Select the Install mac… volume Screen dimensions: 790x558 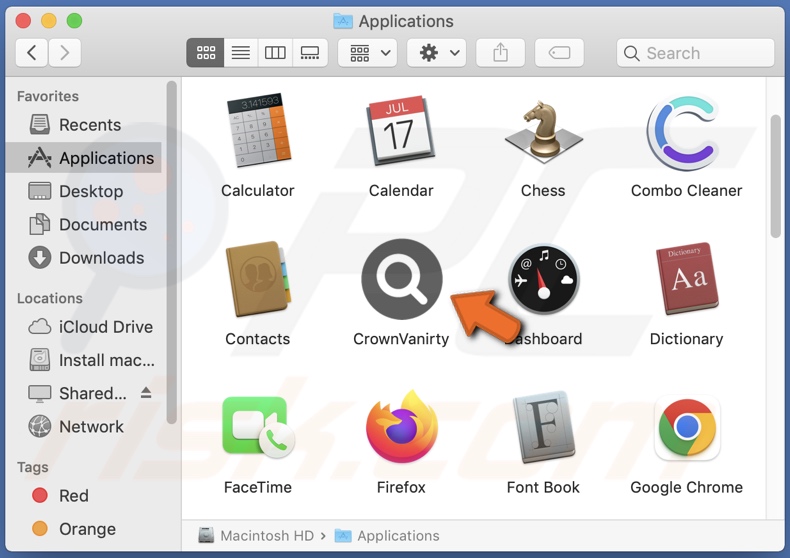point(83,360)
